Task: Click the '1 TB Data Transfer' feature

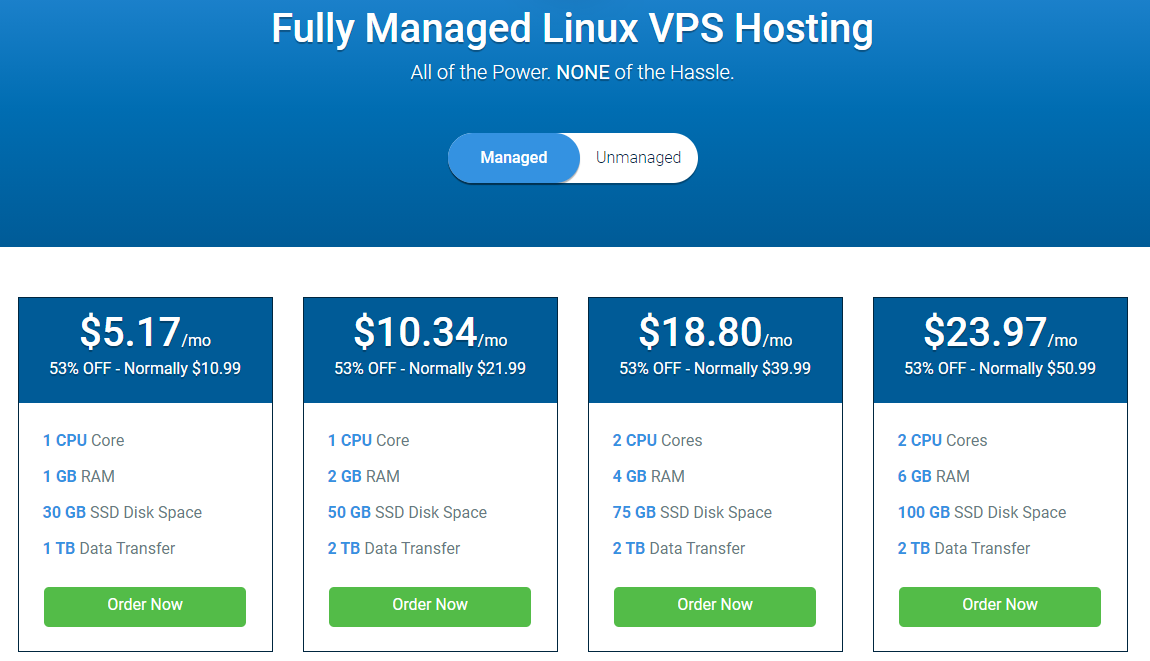Action: coord(109,548)
